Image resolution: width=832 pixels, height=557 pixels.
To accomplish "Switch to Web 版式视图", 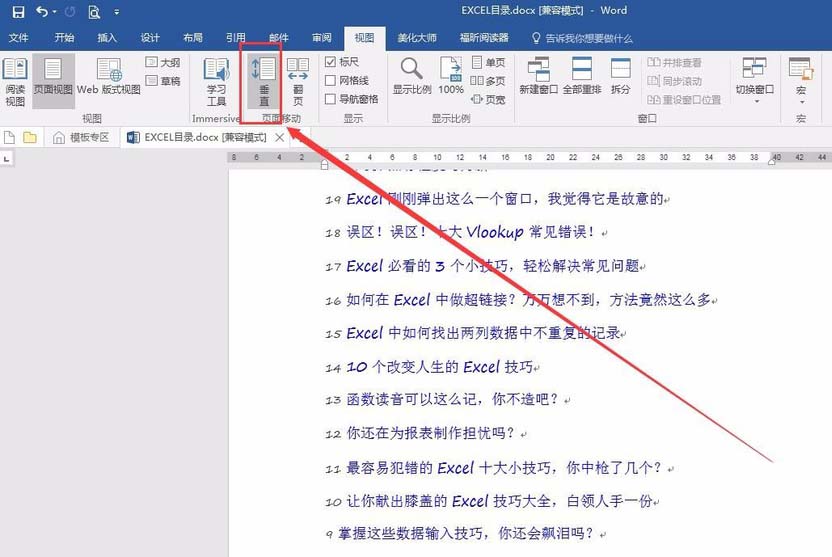I will (x=109, y=77).
